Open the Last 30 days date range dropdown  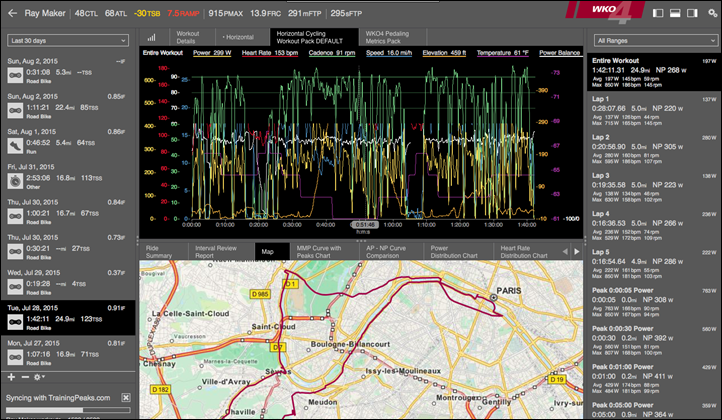[68, 41]
